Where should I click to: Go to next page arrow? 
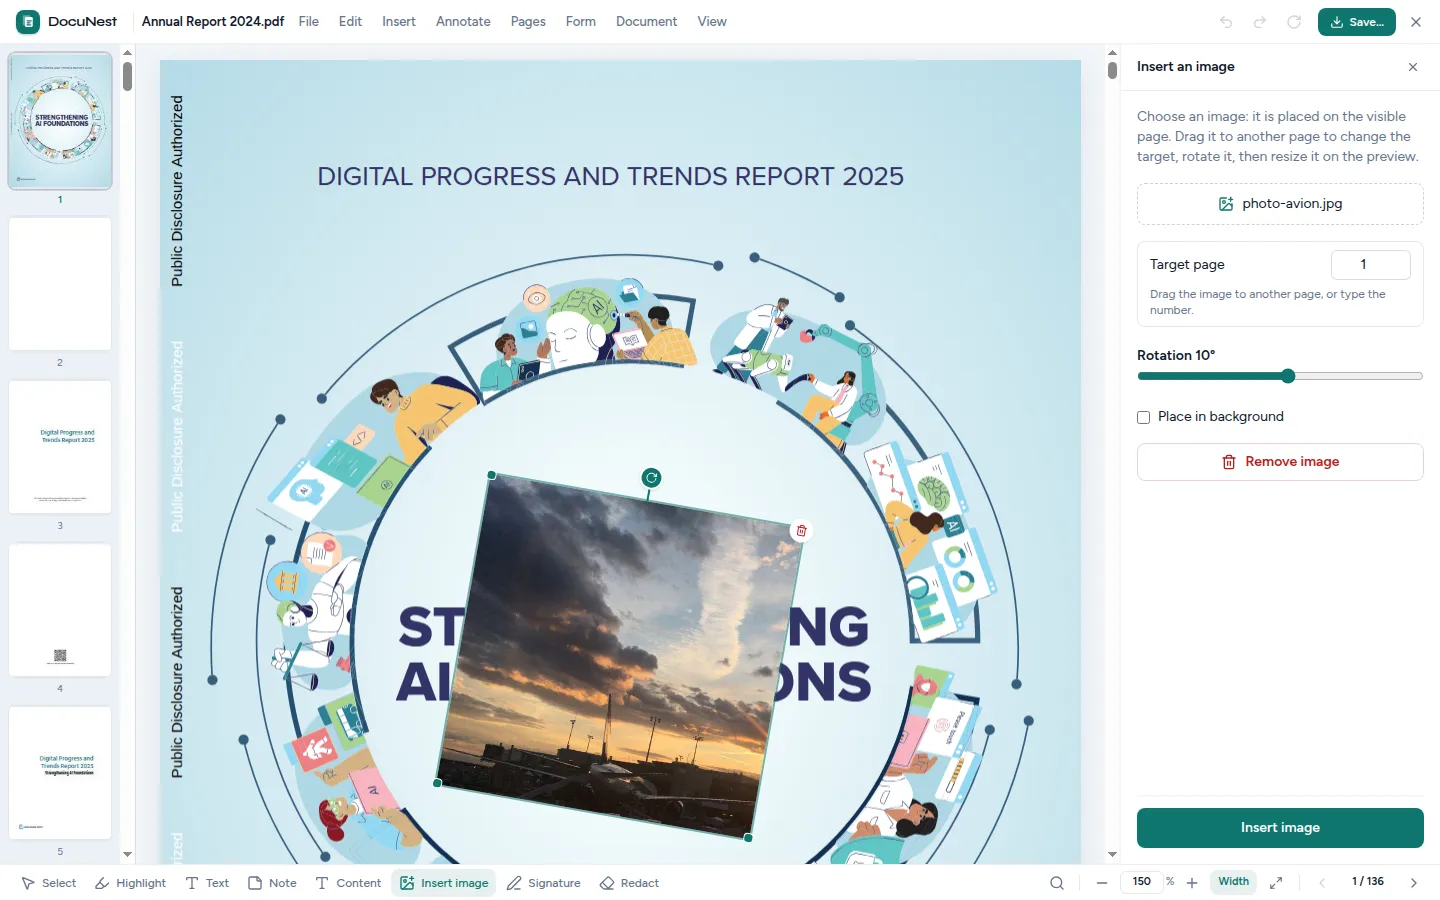(1414, 883)
